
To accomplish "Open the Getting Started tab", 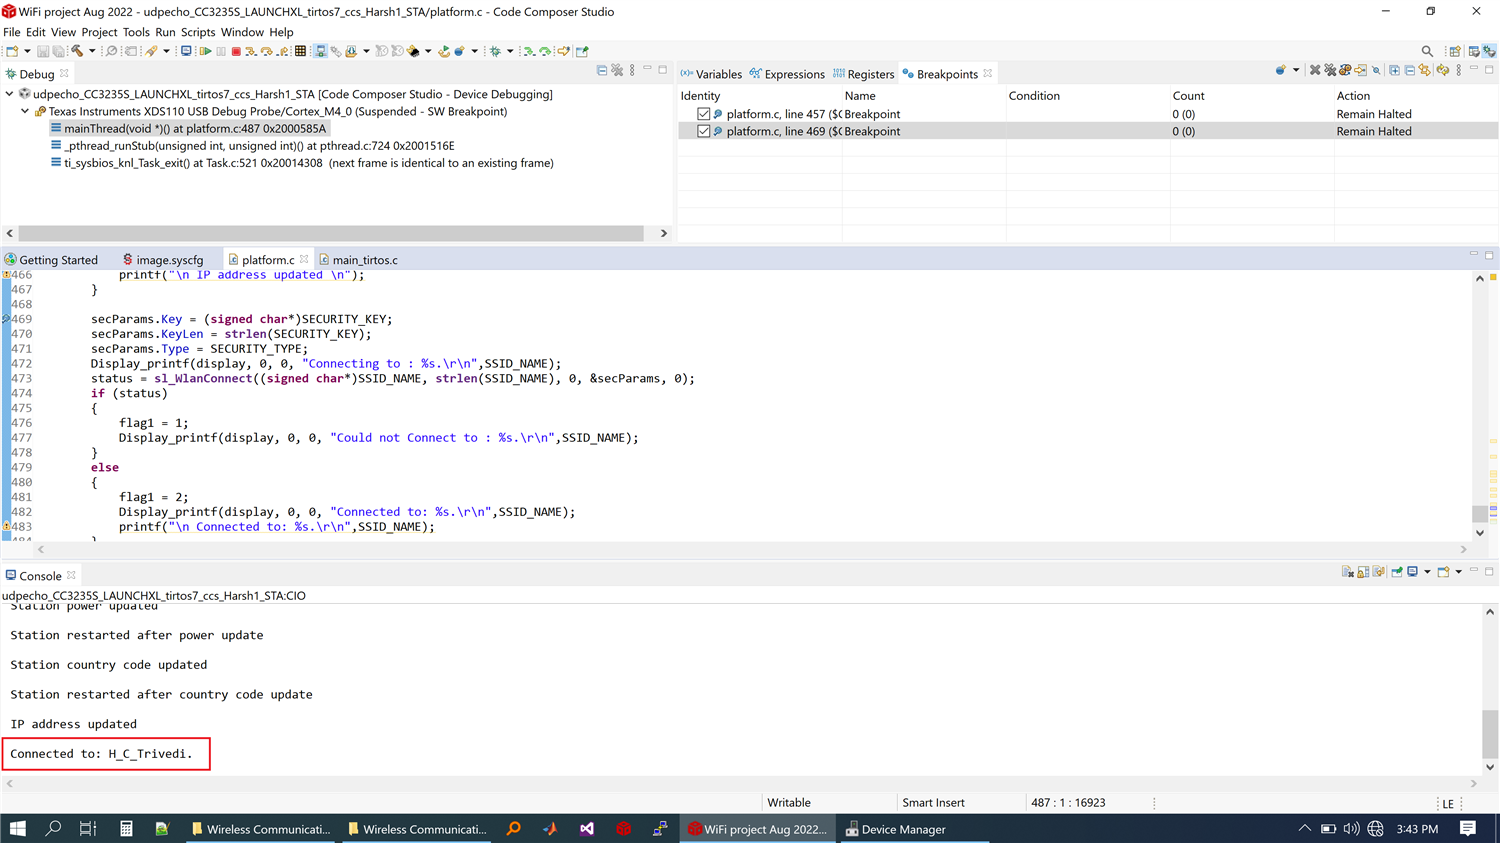I will (51, 260).
